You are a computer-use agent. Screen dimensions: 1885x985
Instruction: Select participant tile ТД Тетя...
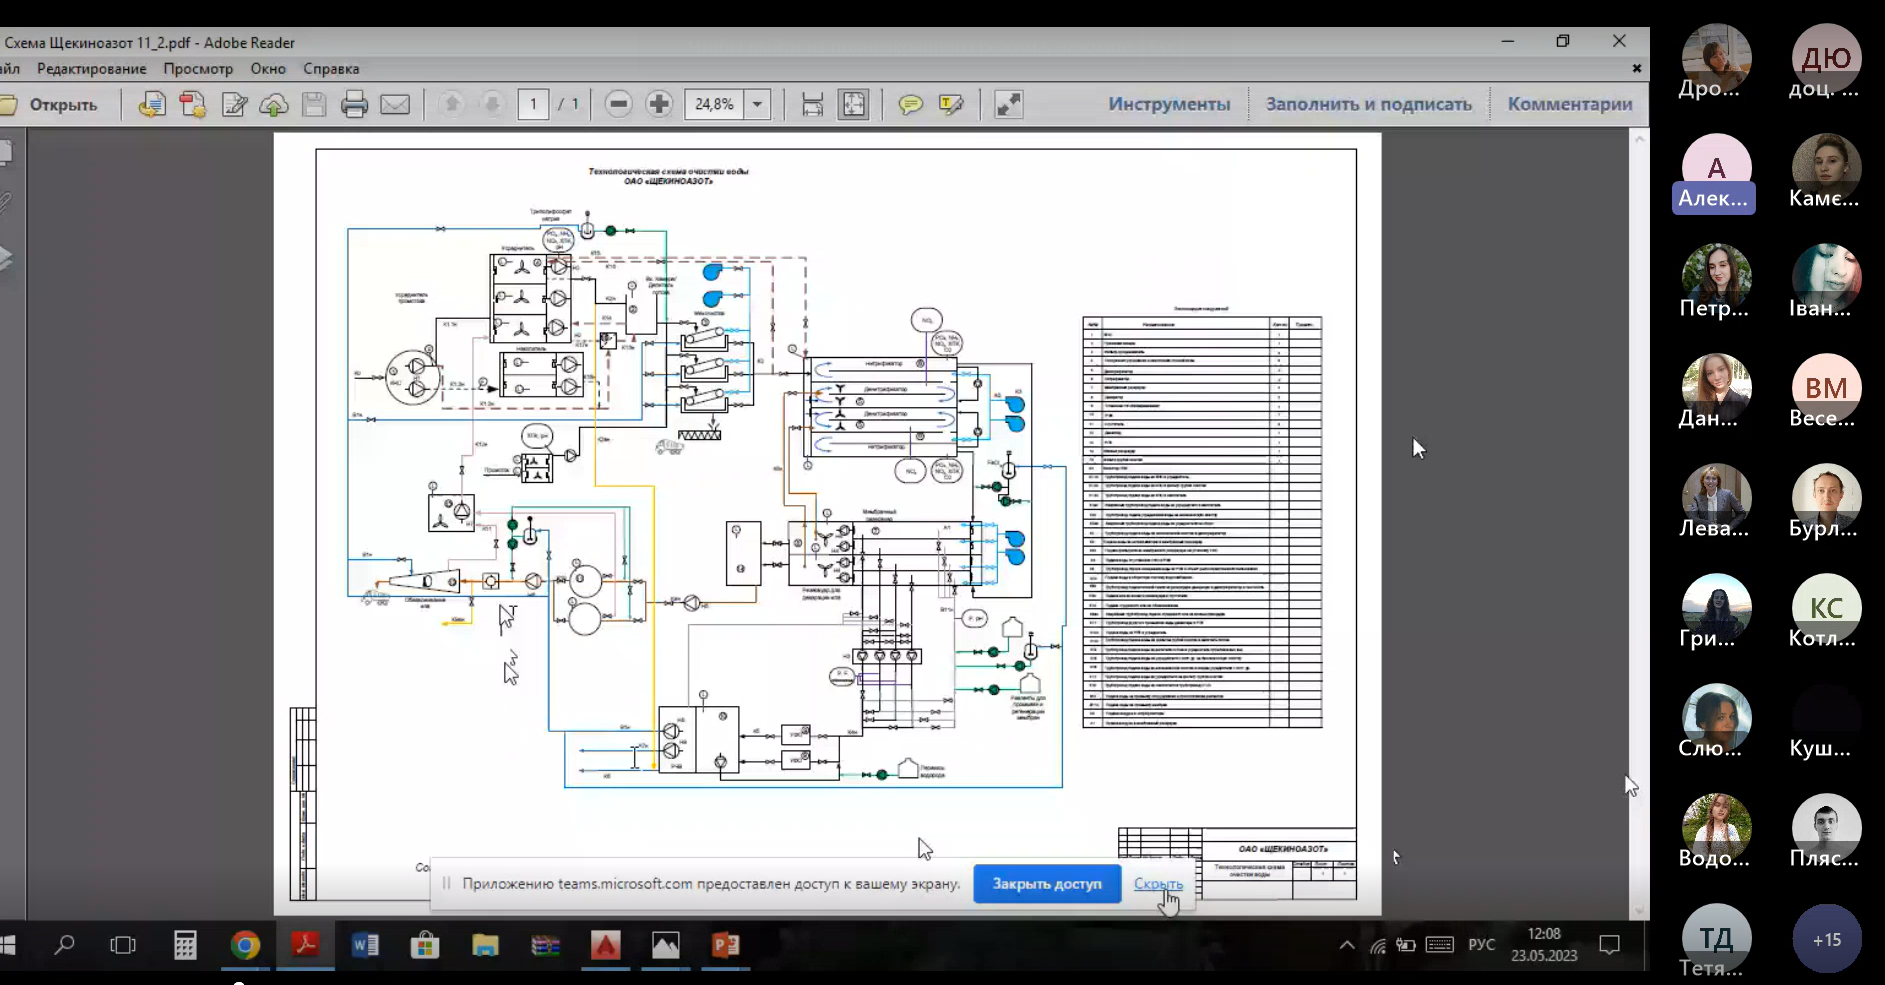click(1716, 940)
